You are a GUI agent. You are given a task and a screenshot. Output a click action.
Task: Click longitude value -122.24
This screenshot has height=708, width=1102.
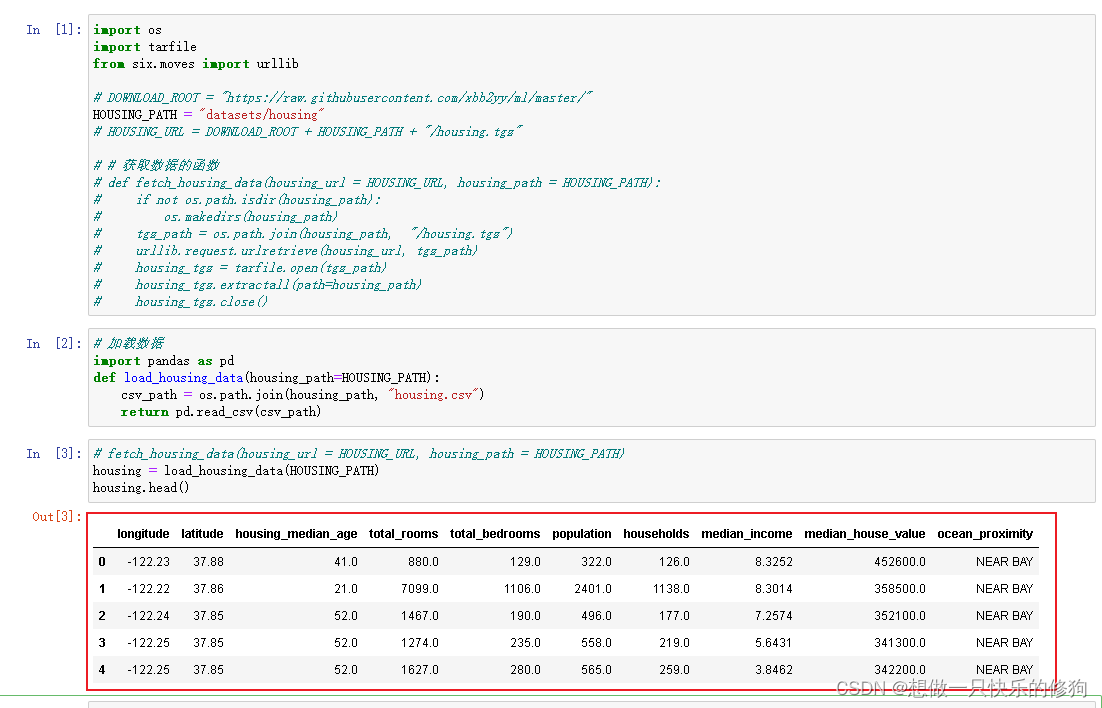(x=148, y=616)
